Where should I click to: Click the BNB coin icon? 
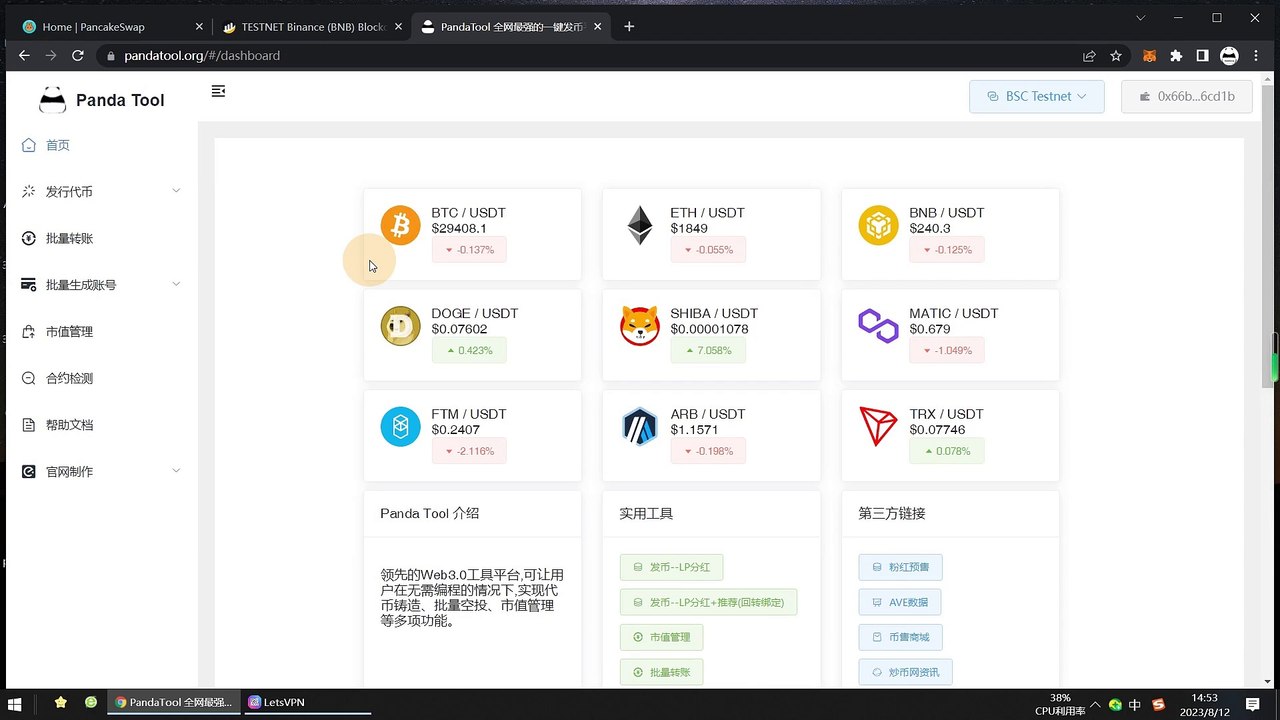(878, 225)
